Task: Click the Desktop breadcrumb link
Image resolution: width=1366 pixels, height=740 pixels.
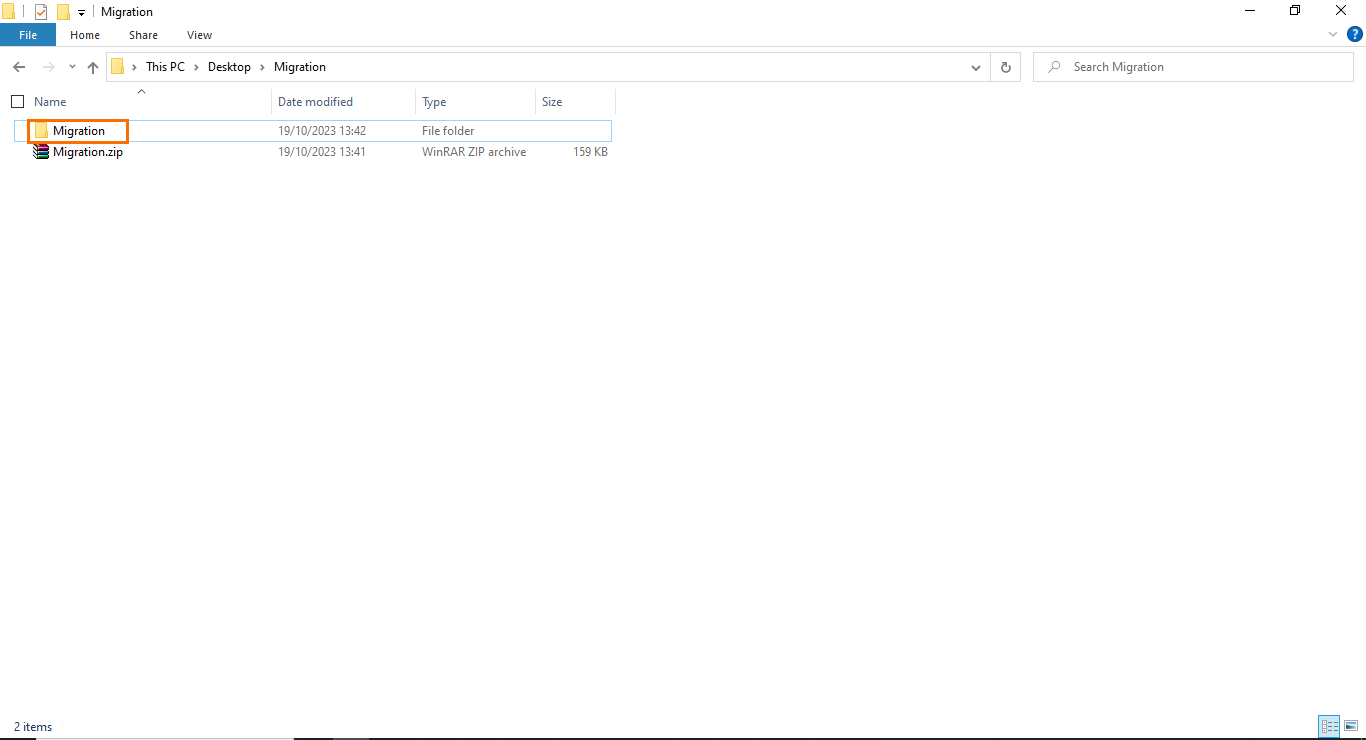Action: pos(229,66)
